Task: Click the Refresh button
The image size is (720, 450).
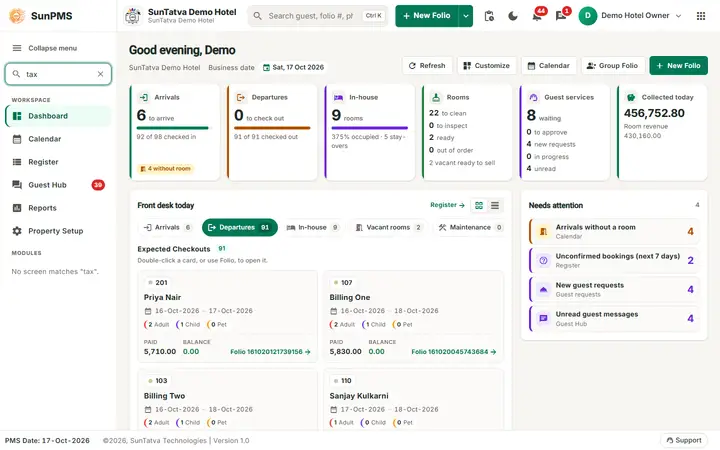Action: [x=427, y=66]
